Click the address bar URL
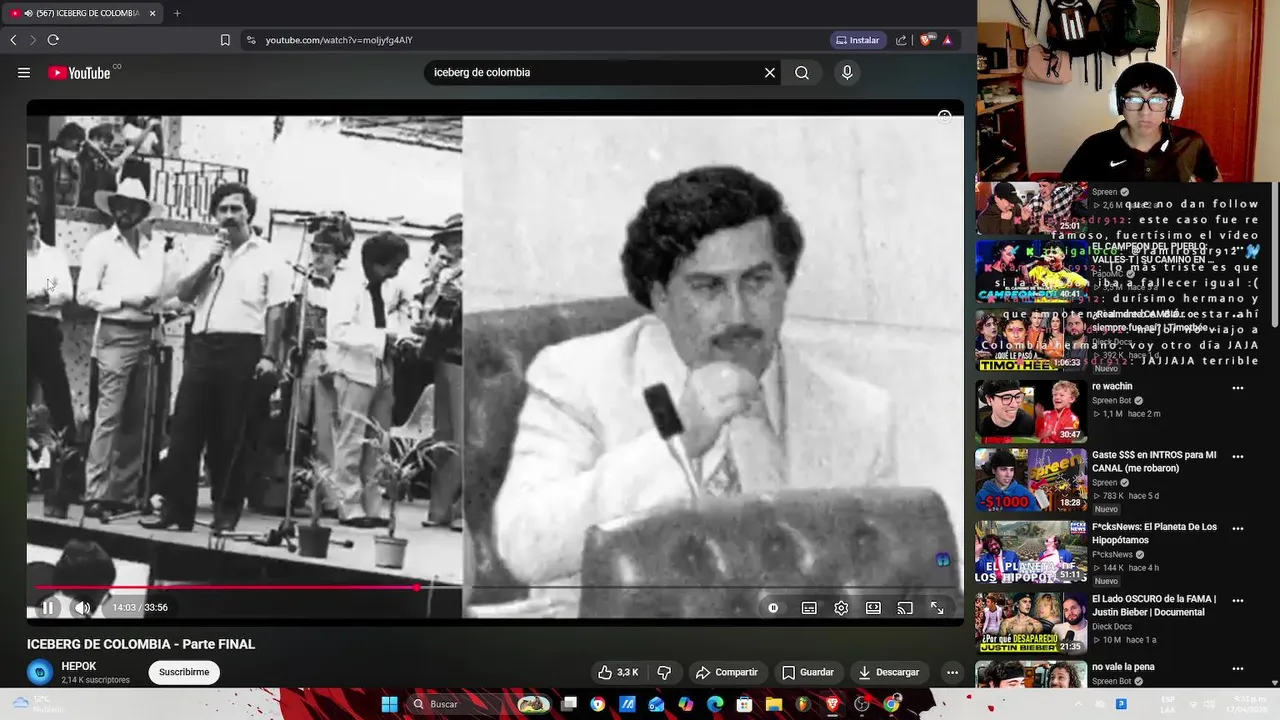 [339, 40]
